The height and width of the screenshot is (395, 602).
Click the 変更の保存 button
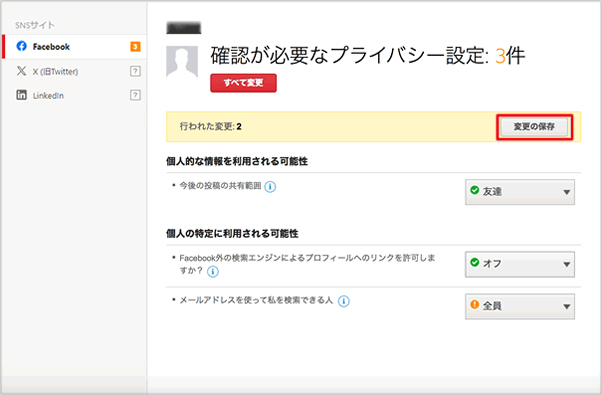click(534, 127)
